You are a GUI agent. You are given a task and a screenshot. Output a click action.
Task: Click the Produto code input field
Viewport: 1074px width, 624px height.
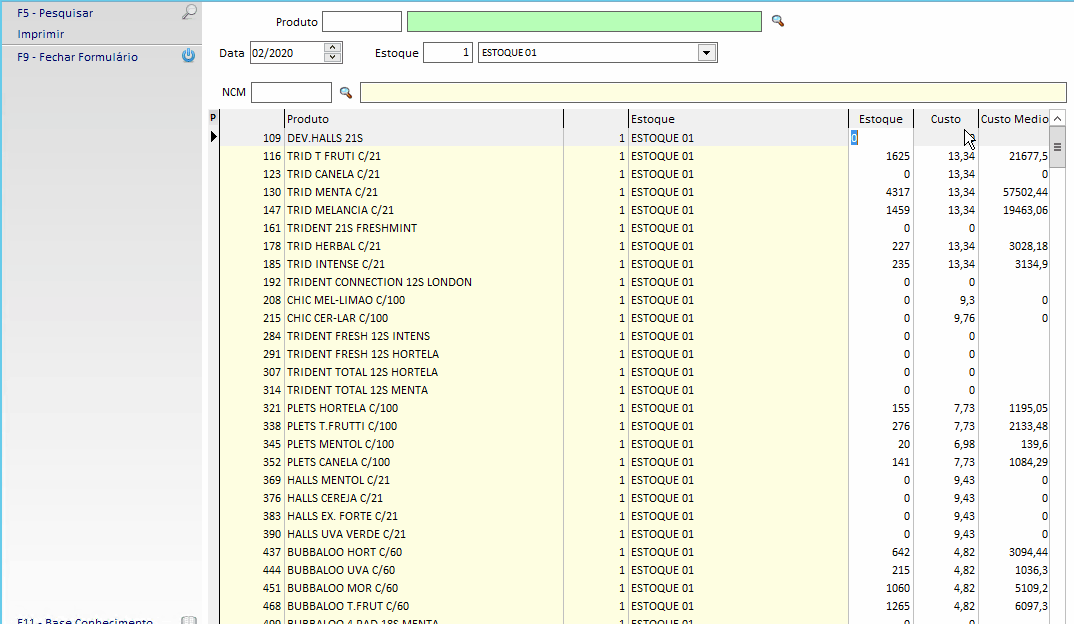(361, 22)
